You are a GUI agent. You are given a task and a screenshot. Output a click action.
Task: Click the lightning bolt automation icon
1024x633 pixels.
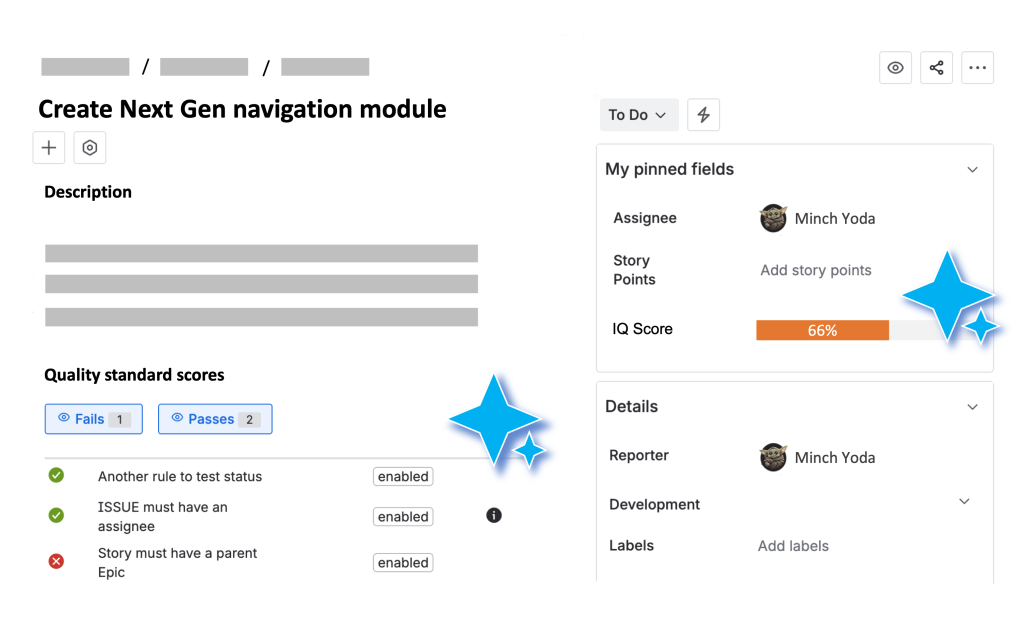click(703, 115)
